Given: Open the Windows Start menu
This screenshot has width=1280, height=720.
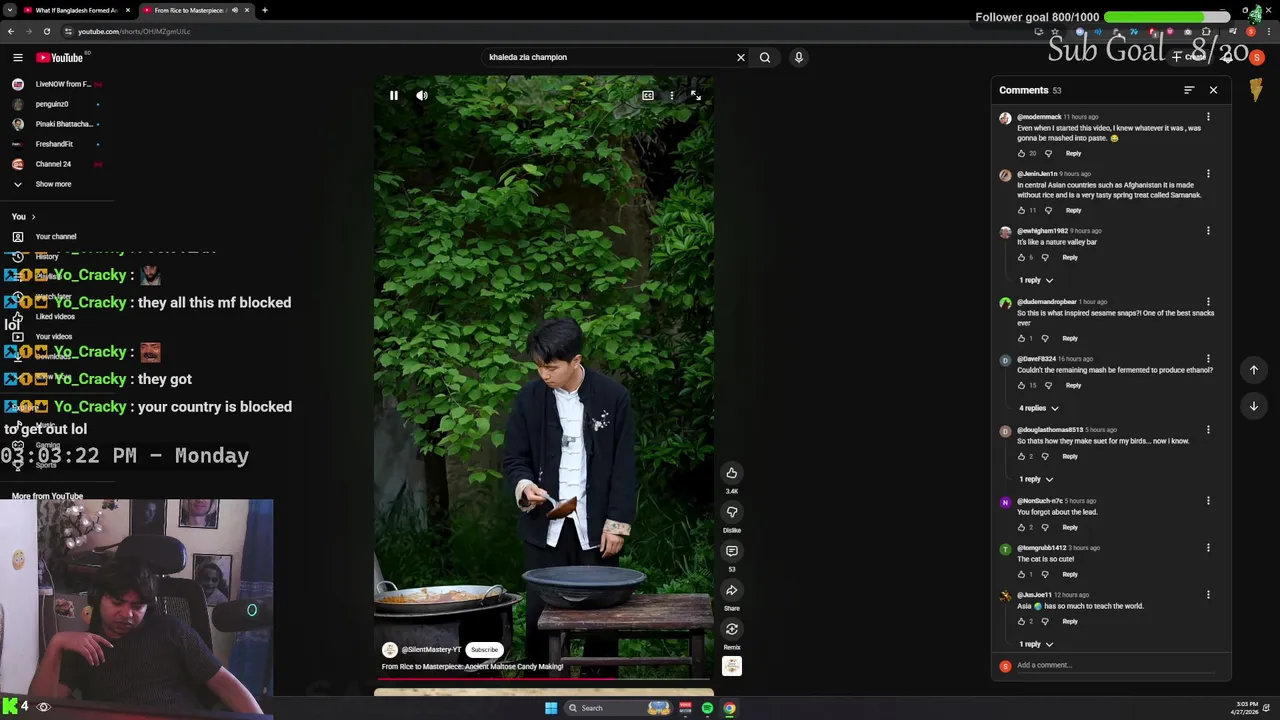Looking at the screenshot, I should coord(551,708).
